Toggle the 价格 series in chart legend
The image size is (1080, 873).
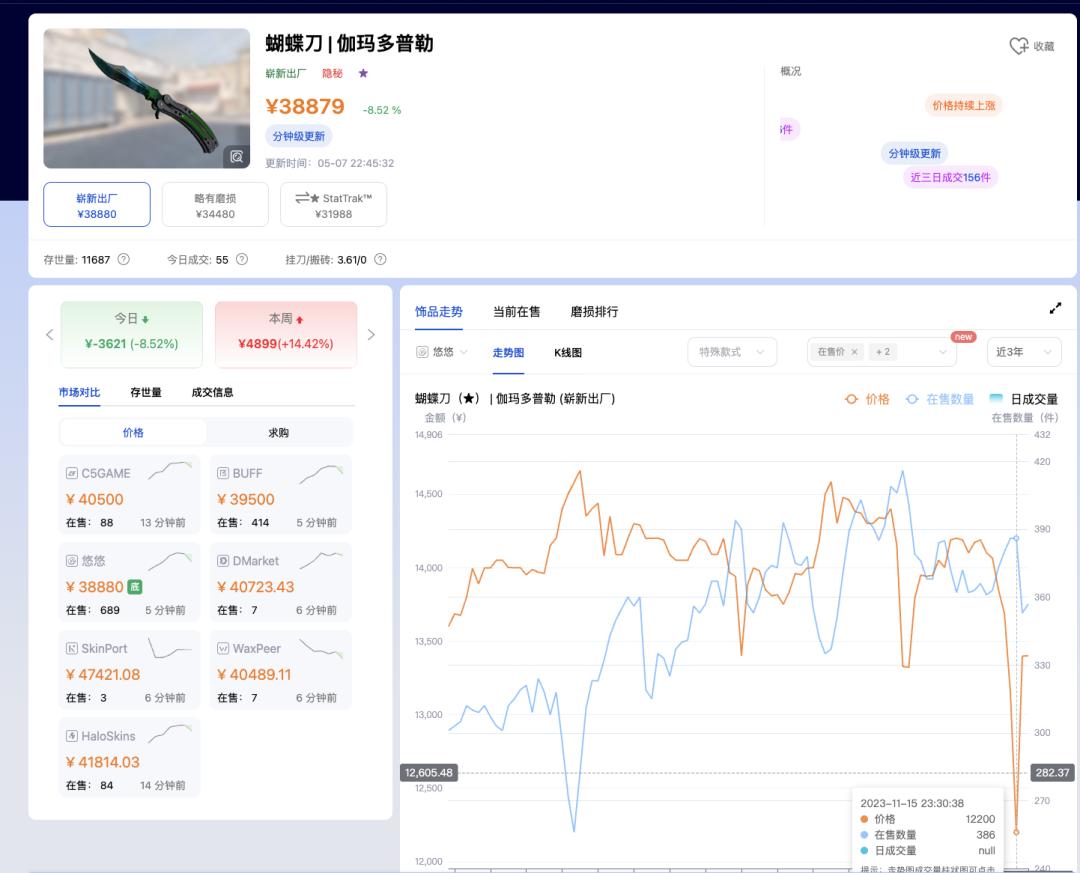point(867,399)
